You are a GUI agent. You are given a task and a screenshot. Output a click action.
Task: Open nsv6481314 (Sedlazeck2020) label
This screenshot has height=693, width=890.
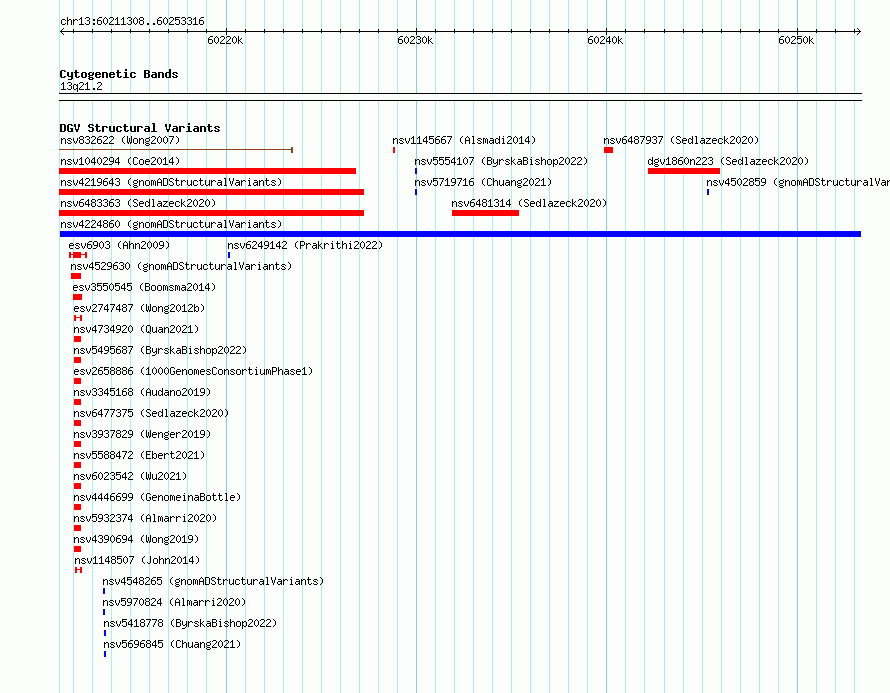pyautogui.click(x=529, y=203)
